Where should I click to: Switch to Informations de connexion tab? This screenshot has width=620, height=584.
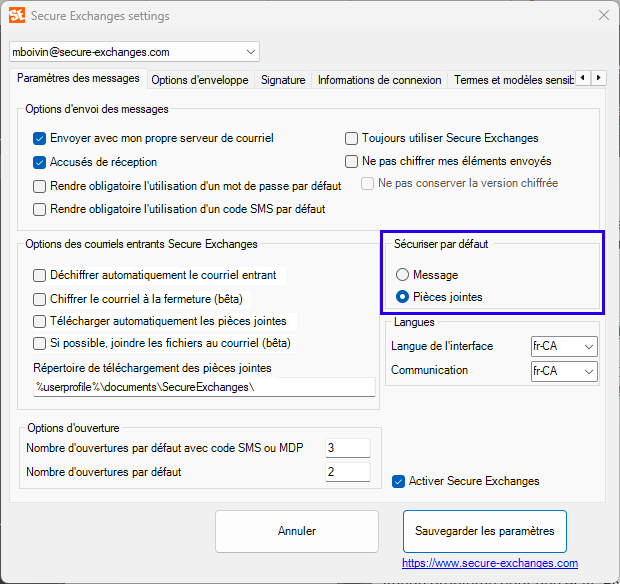[380, 80]
